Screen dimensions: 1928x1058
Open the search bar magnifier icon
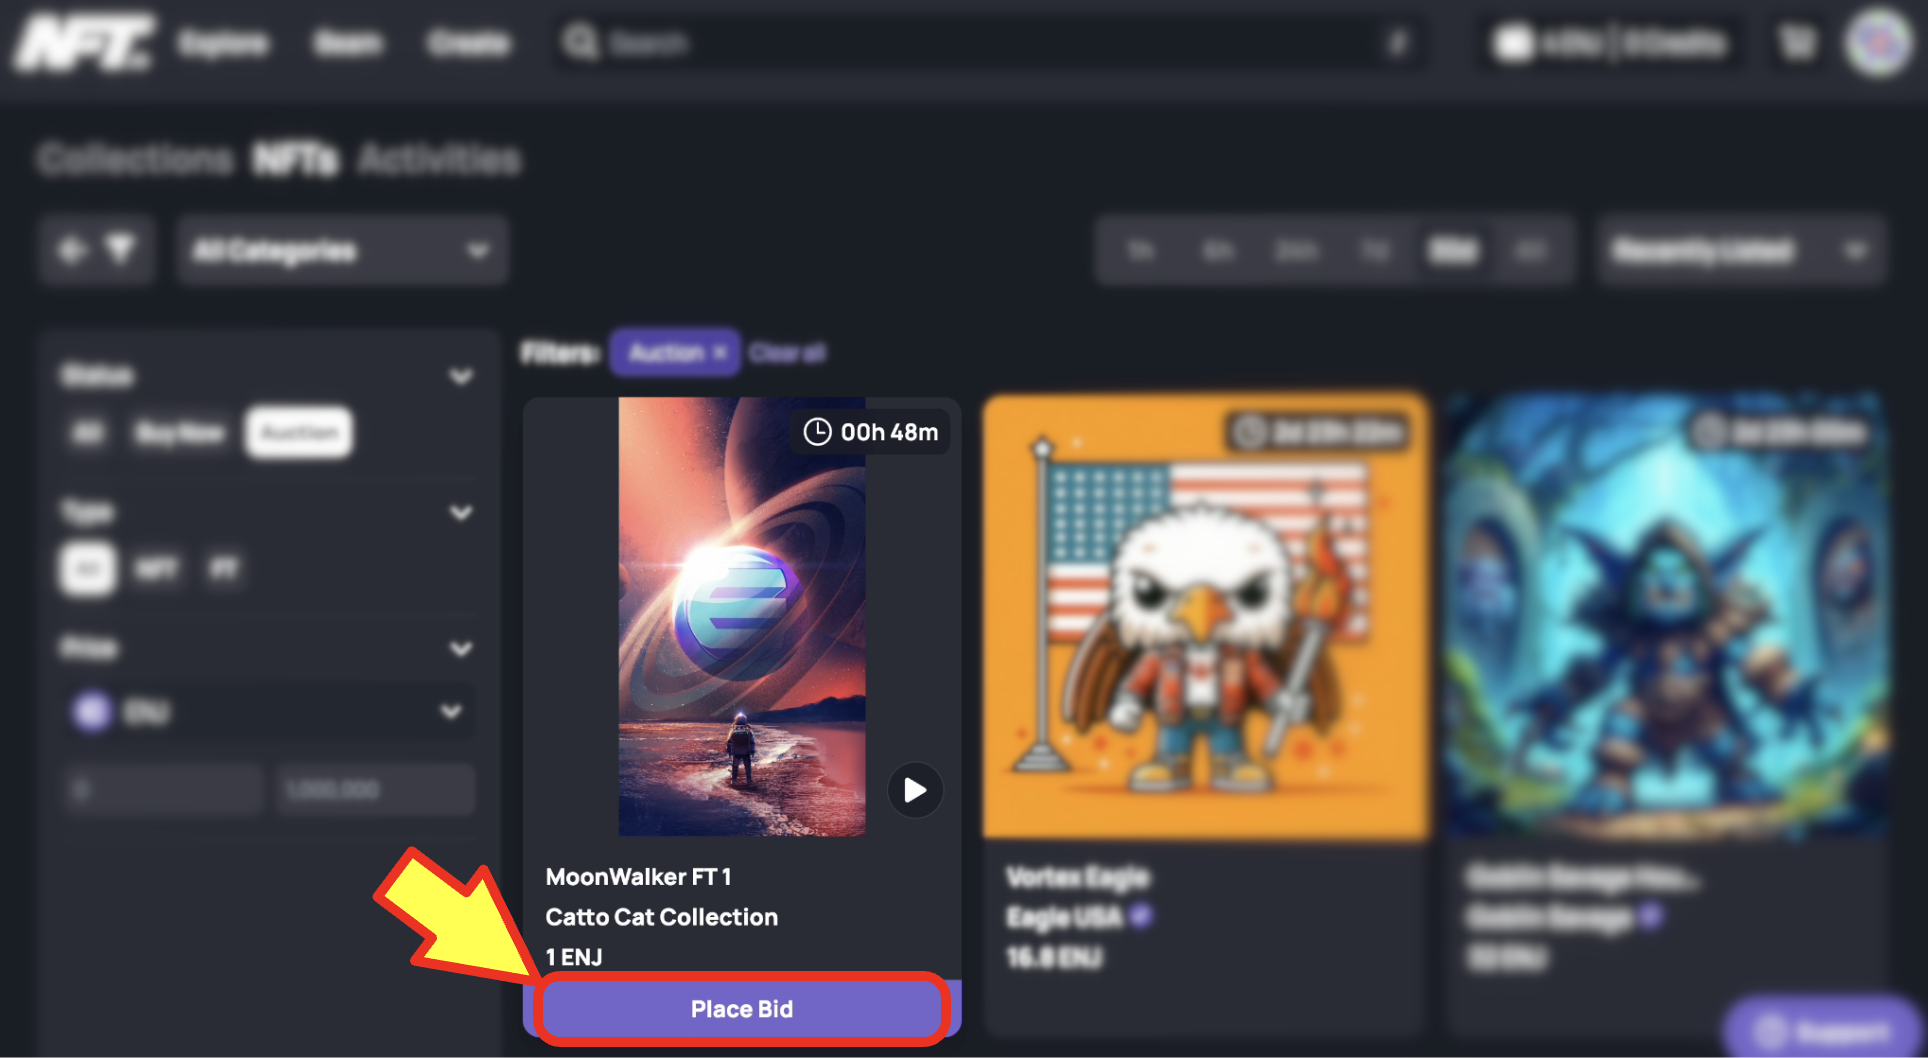(581, 42)
